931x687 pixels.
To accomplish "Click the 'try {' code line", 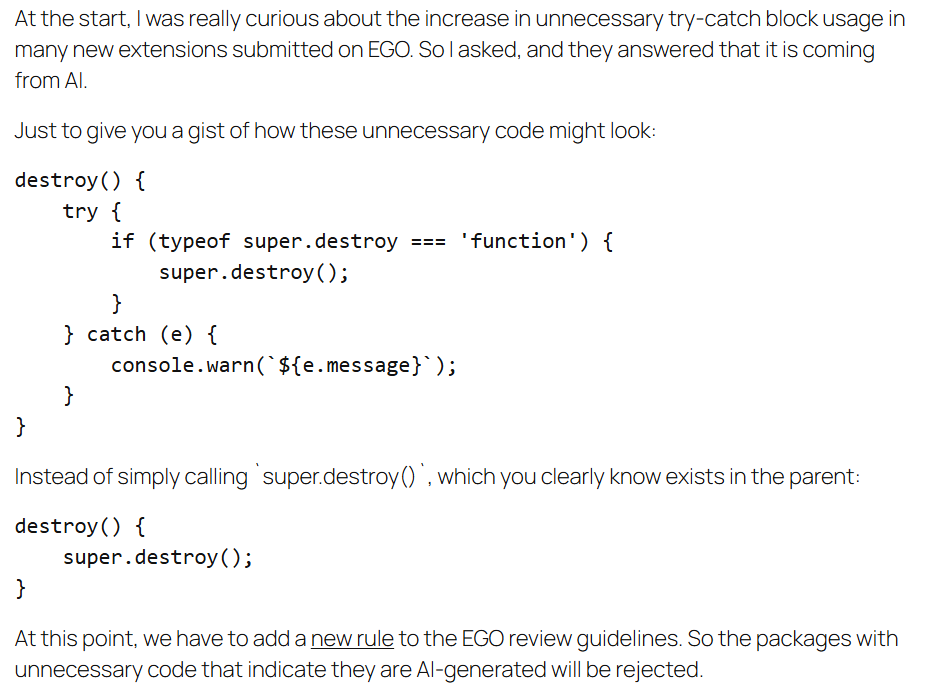I will pos(92,211).
